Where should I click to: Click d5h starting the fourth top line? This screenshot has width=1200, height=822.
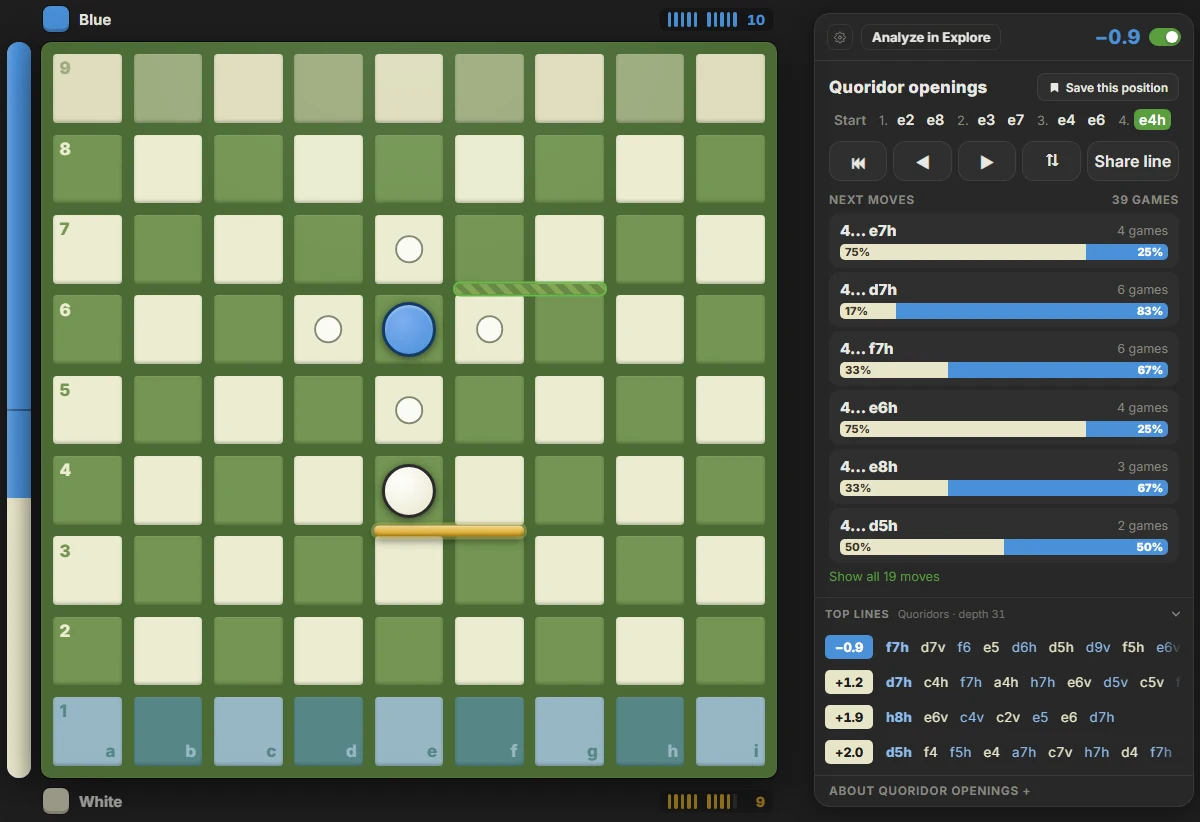[898, 752]
